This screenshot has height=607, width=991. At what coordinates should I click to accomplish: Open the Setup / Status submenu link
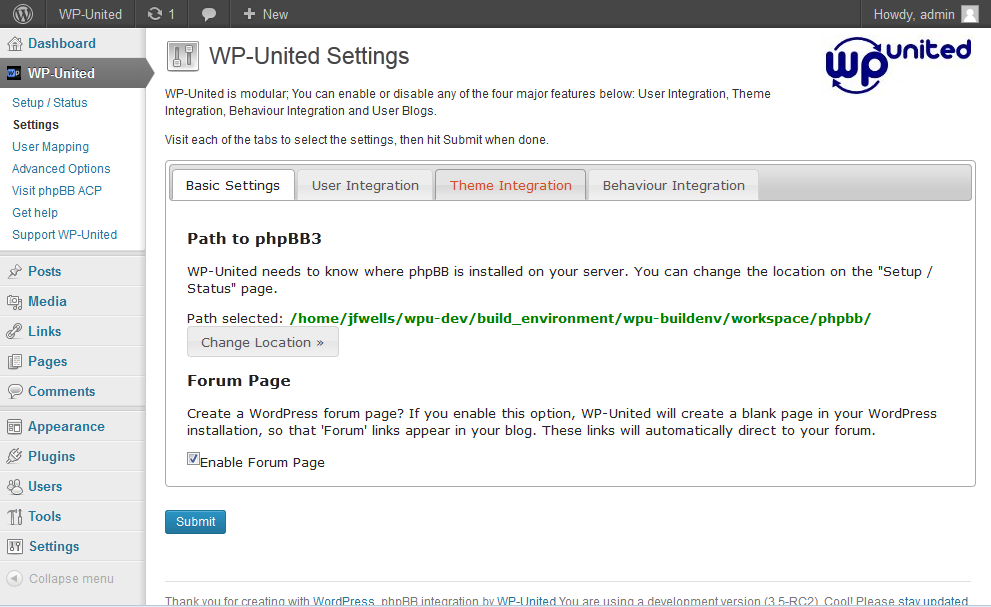[50, 102]
